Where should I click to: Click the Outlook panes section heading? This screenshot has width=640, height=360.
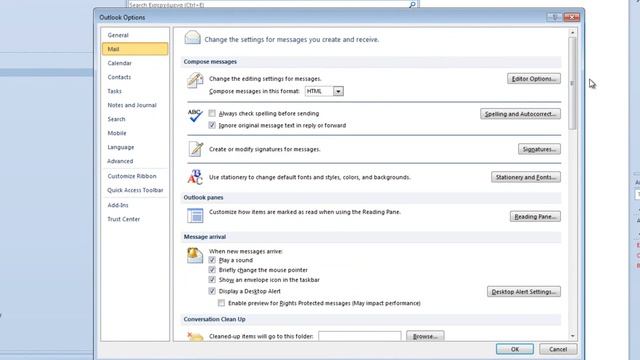click(203, 198)
